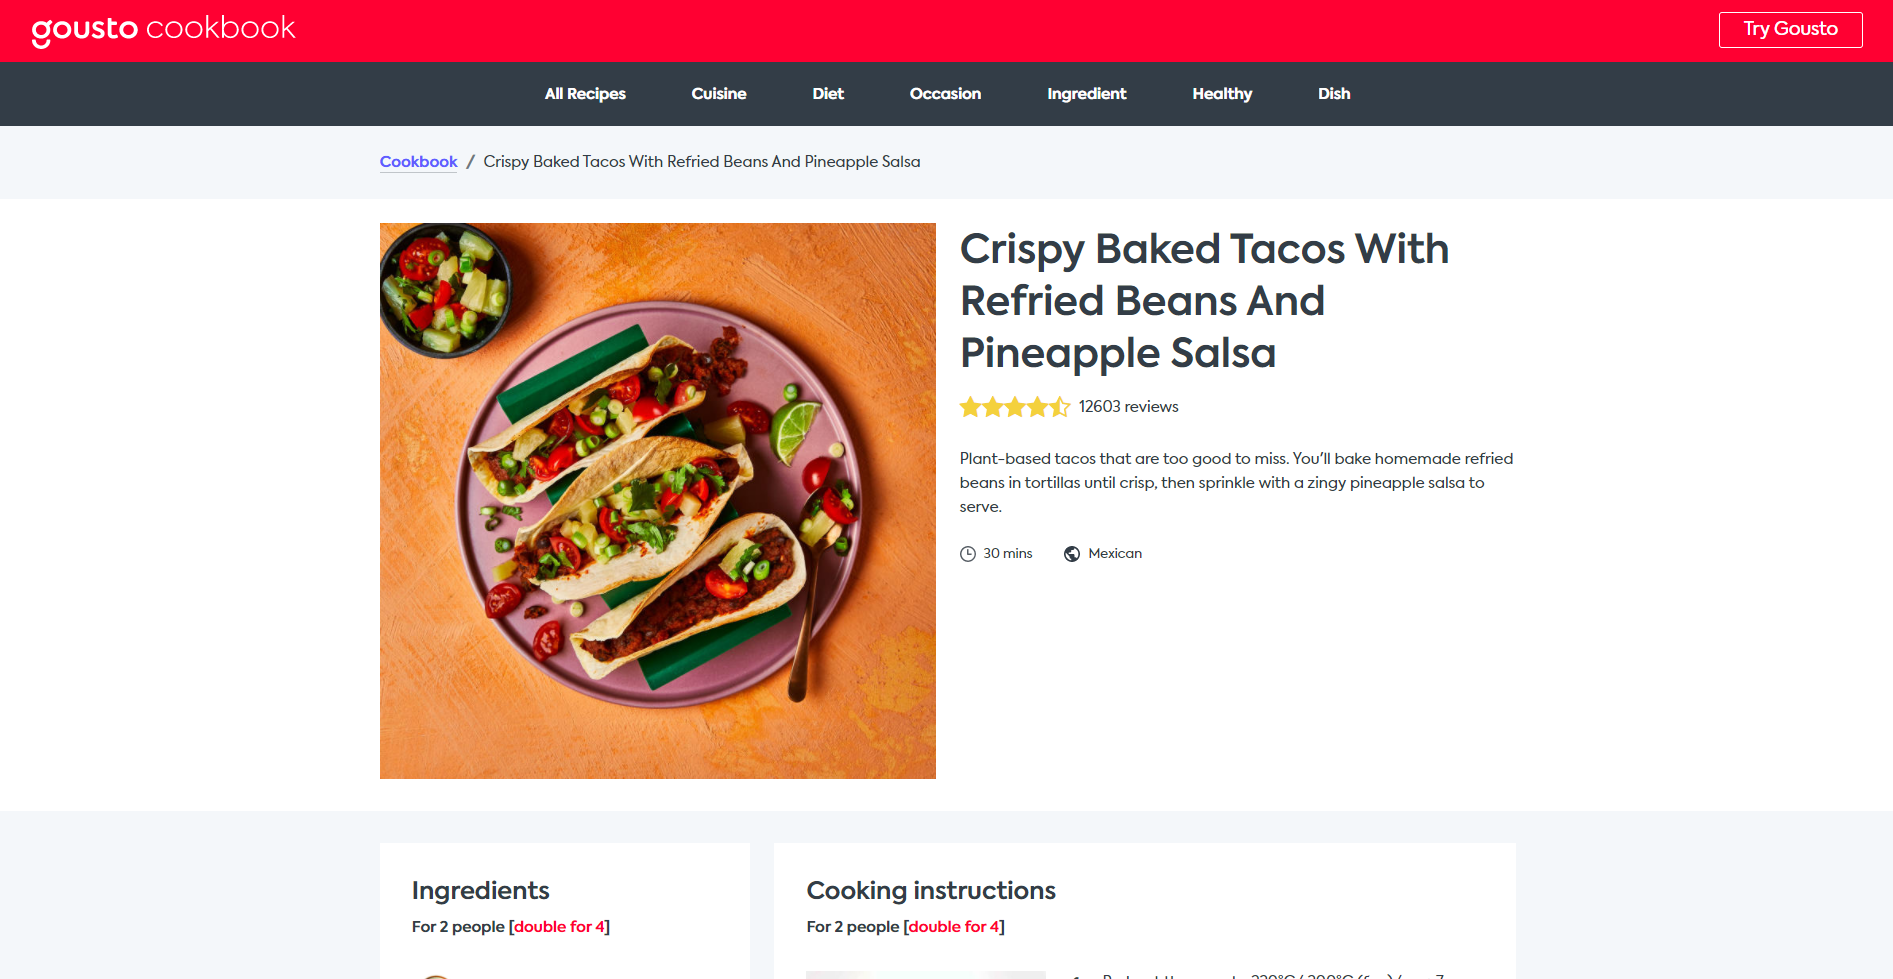Open the All Recipes menu
The width and height of the screenshot is (1893, 979).
coord(585,94)
